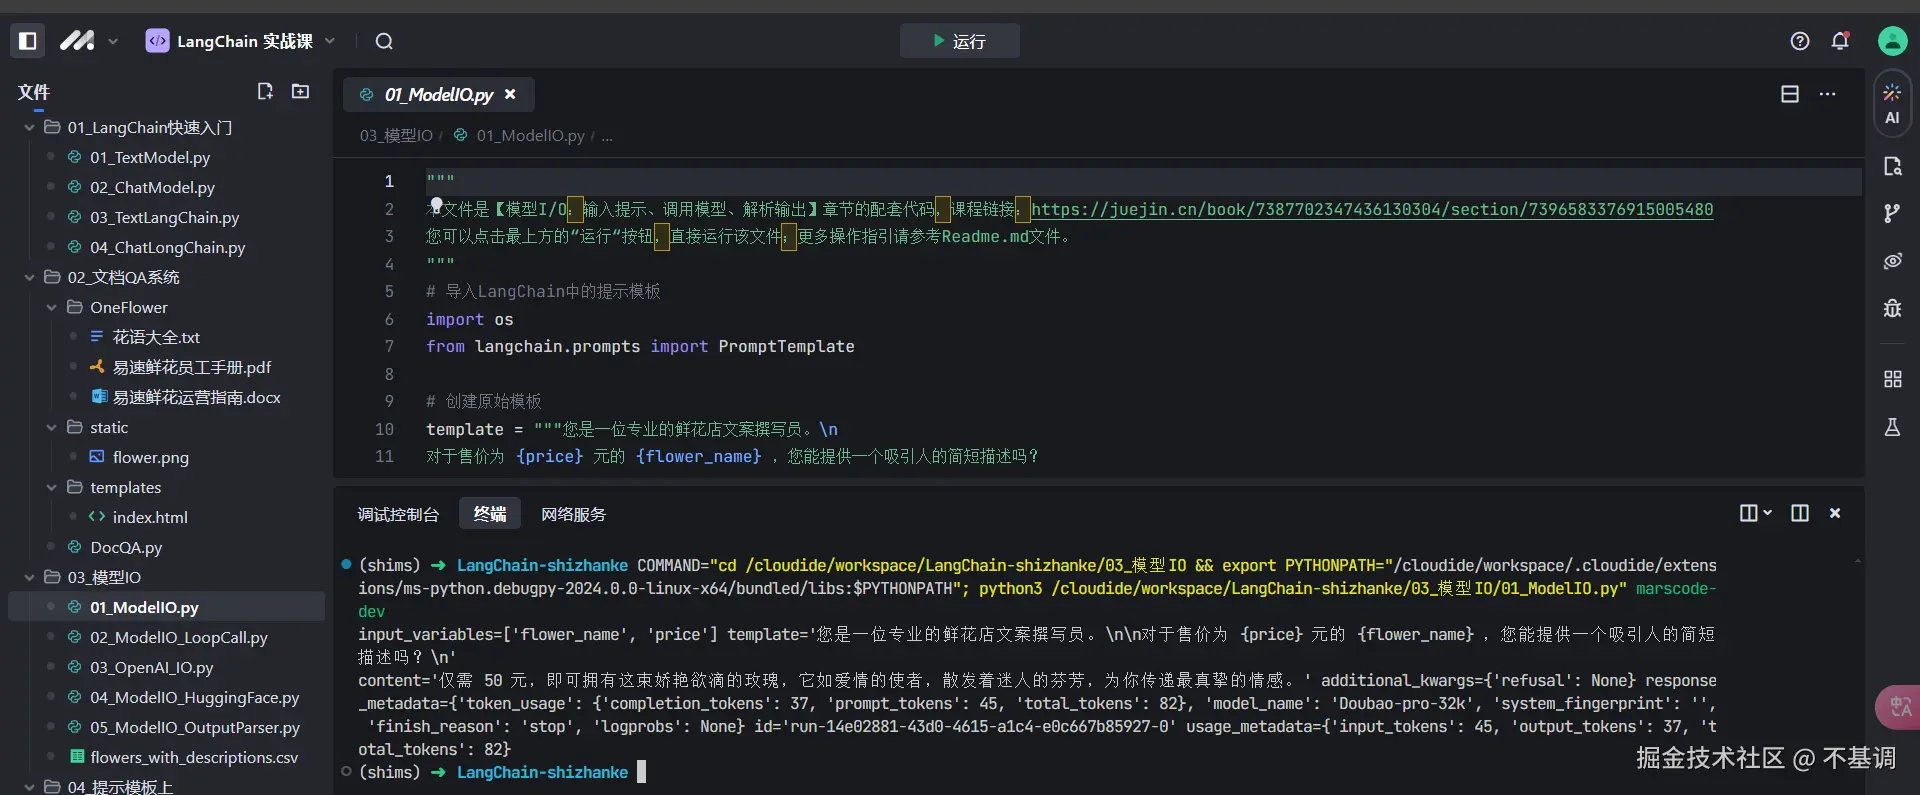The height and width of the screenshot is (795, 1920).
Task: Click the new folder icon
Action: tap(300, 92)
